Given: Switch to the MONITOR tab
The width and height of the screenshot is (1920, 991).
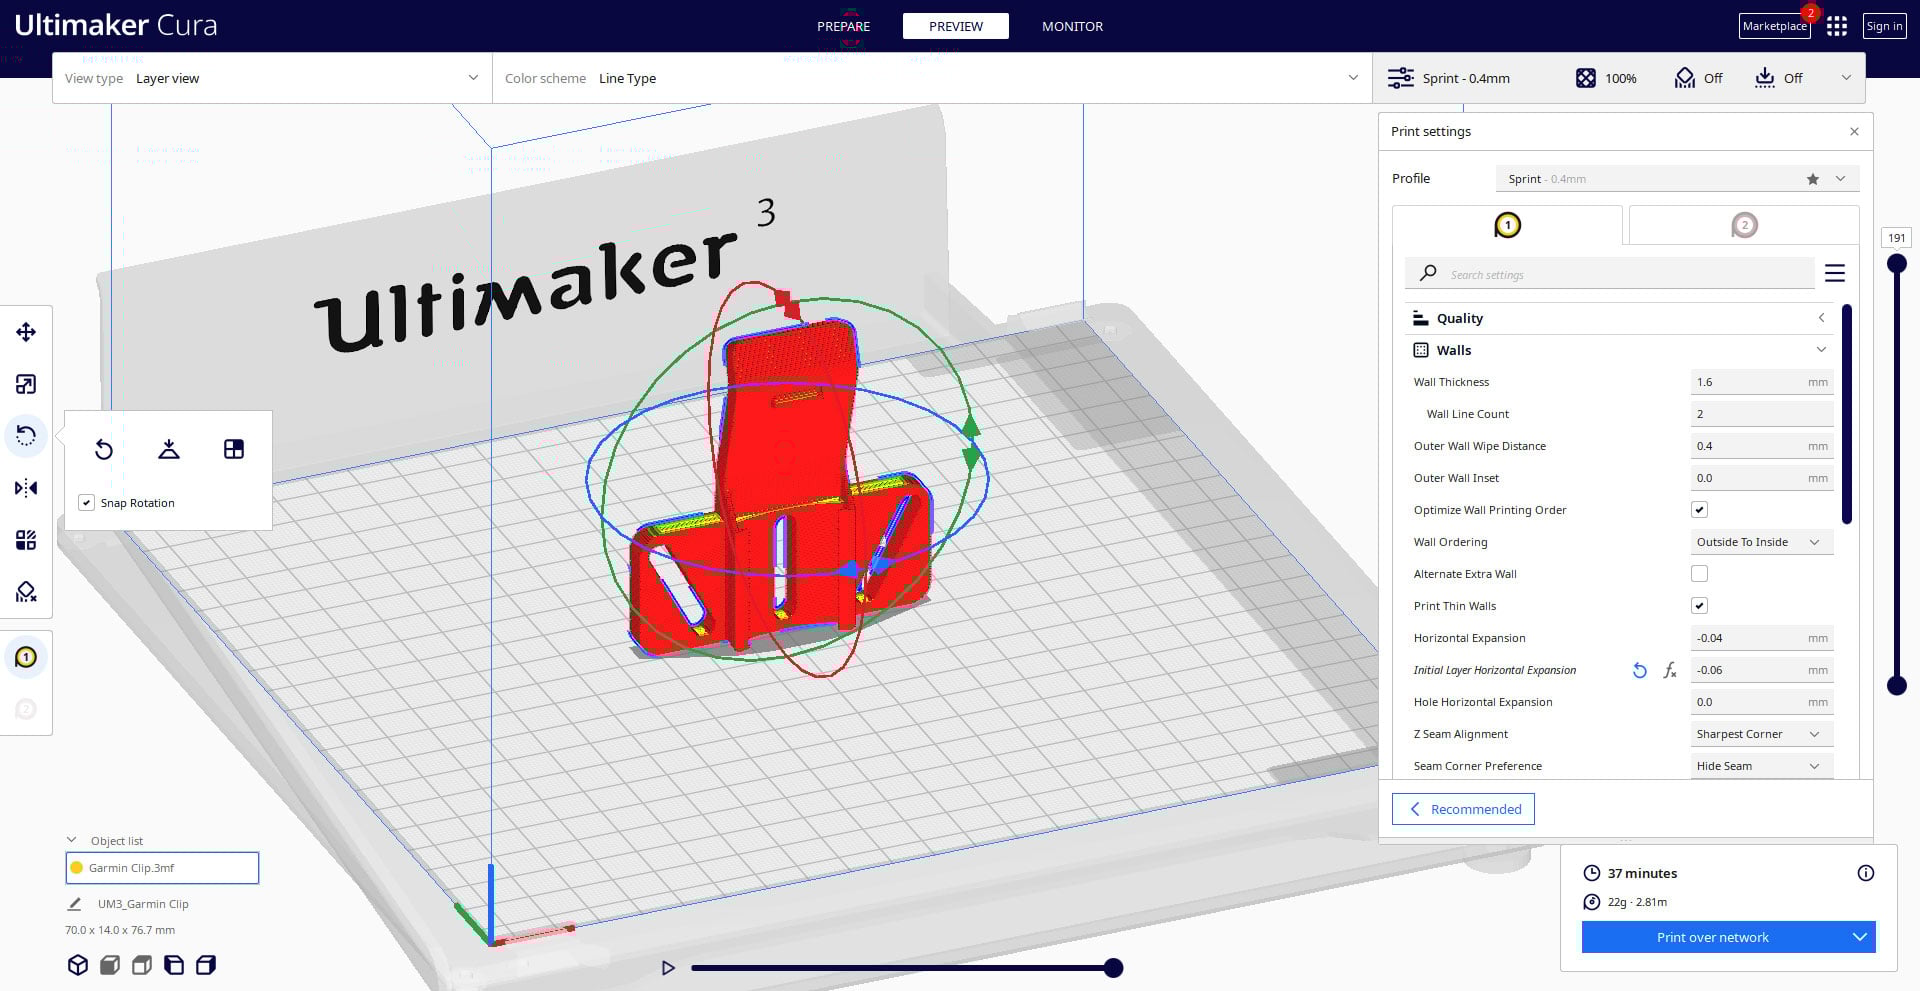Looking at the screenshot, I should (1071, 26).
